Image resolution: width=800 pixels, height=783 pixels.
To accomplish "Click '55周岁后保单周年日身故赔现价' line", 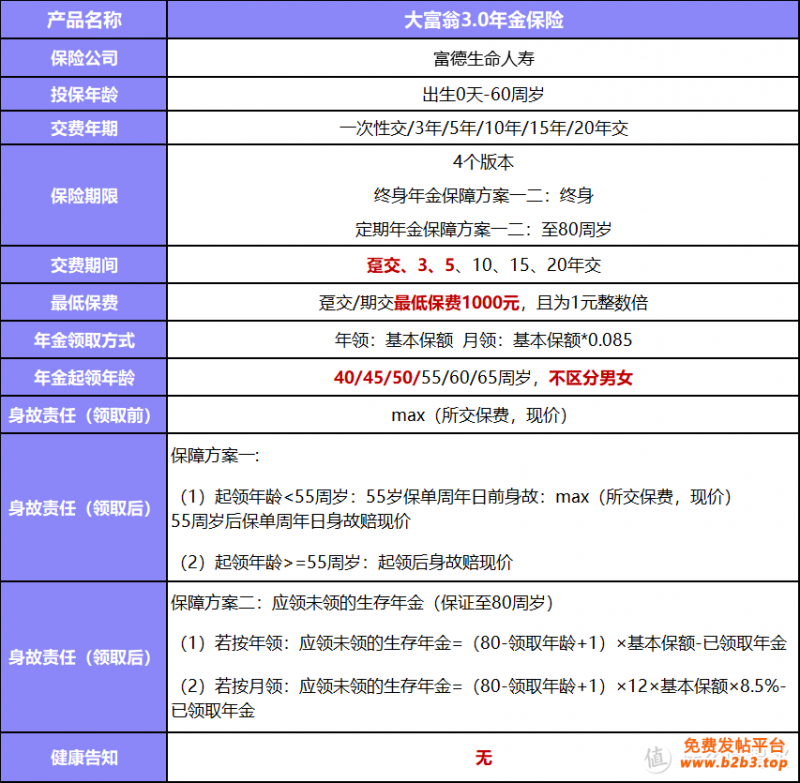I will [290, 521].
